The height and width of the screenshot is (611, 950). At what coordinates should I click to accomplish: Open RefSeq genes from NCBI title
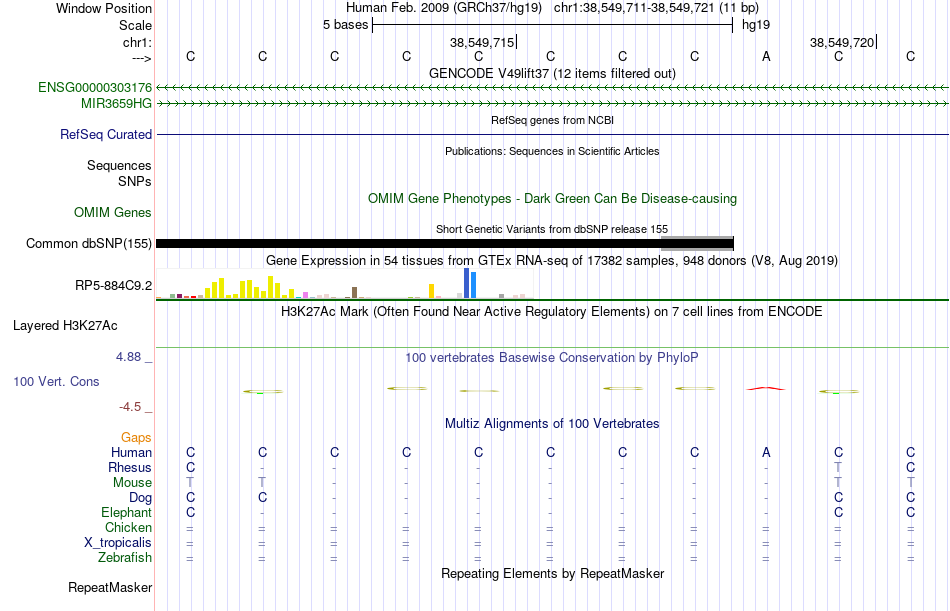pos(552,120)
